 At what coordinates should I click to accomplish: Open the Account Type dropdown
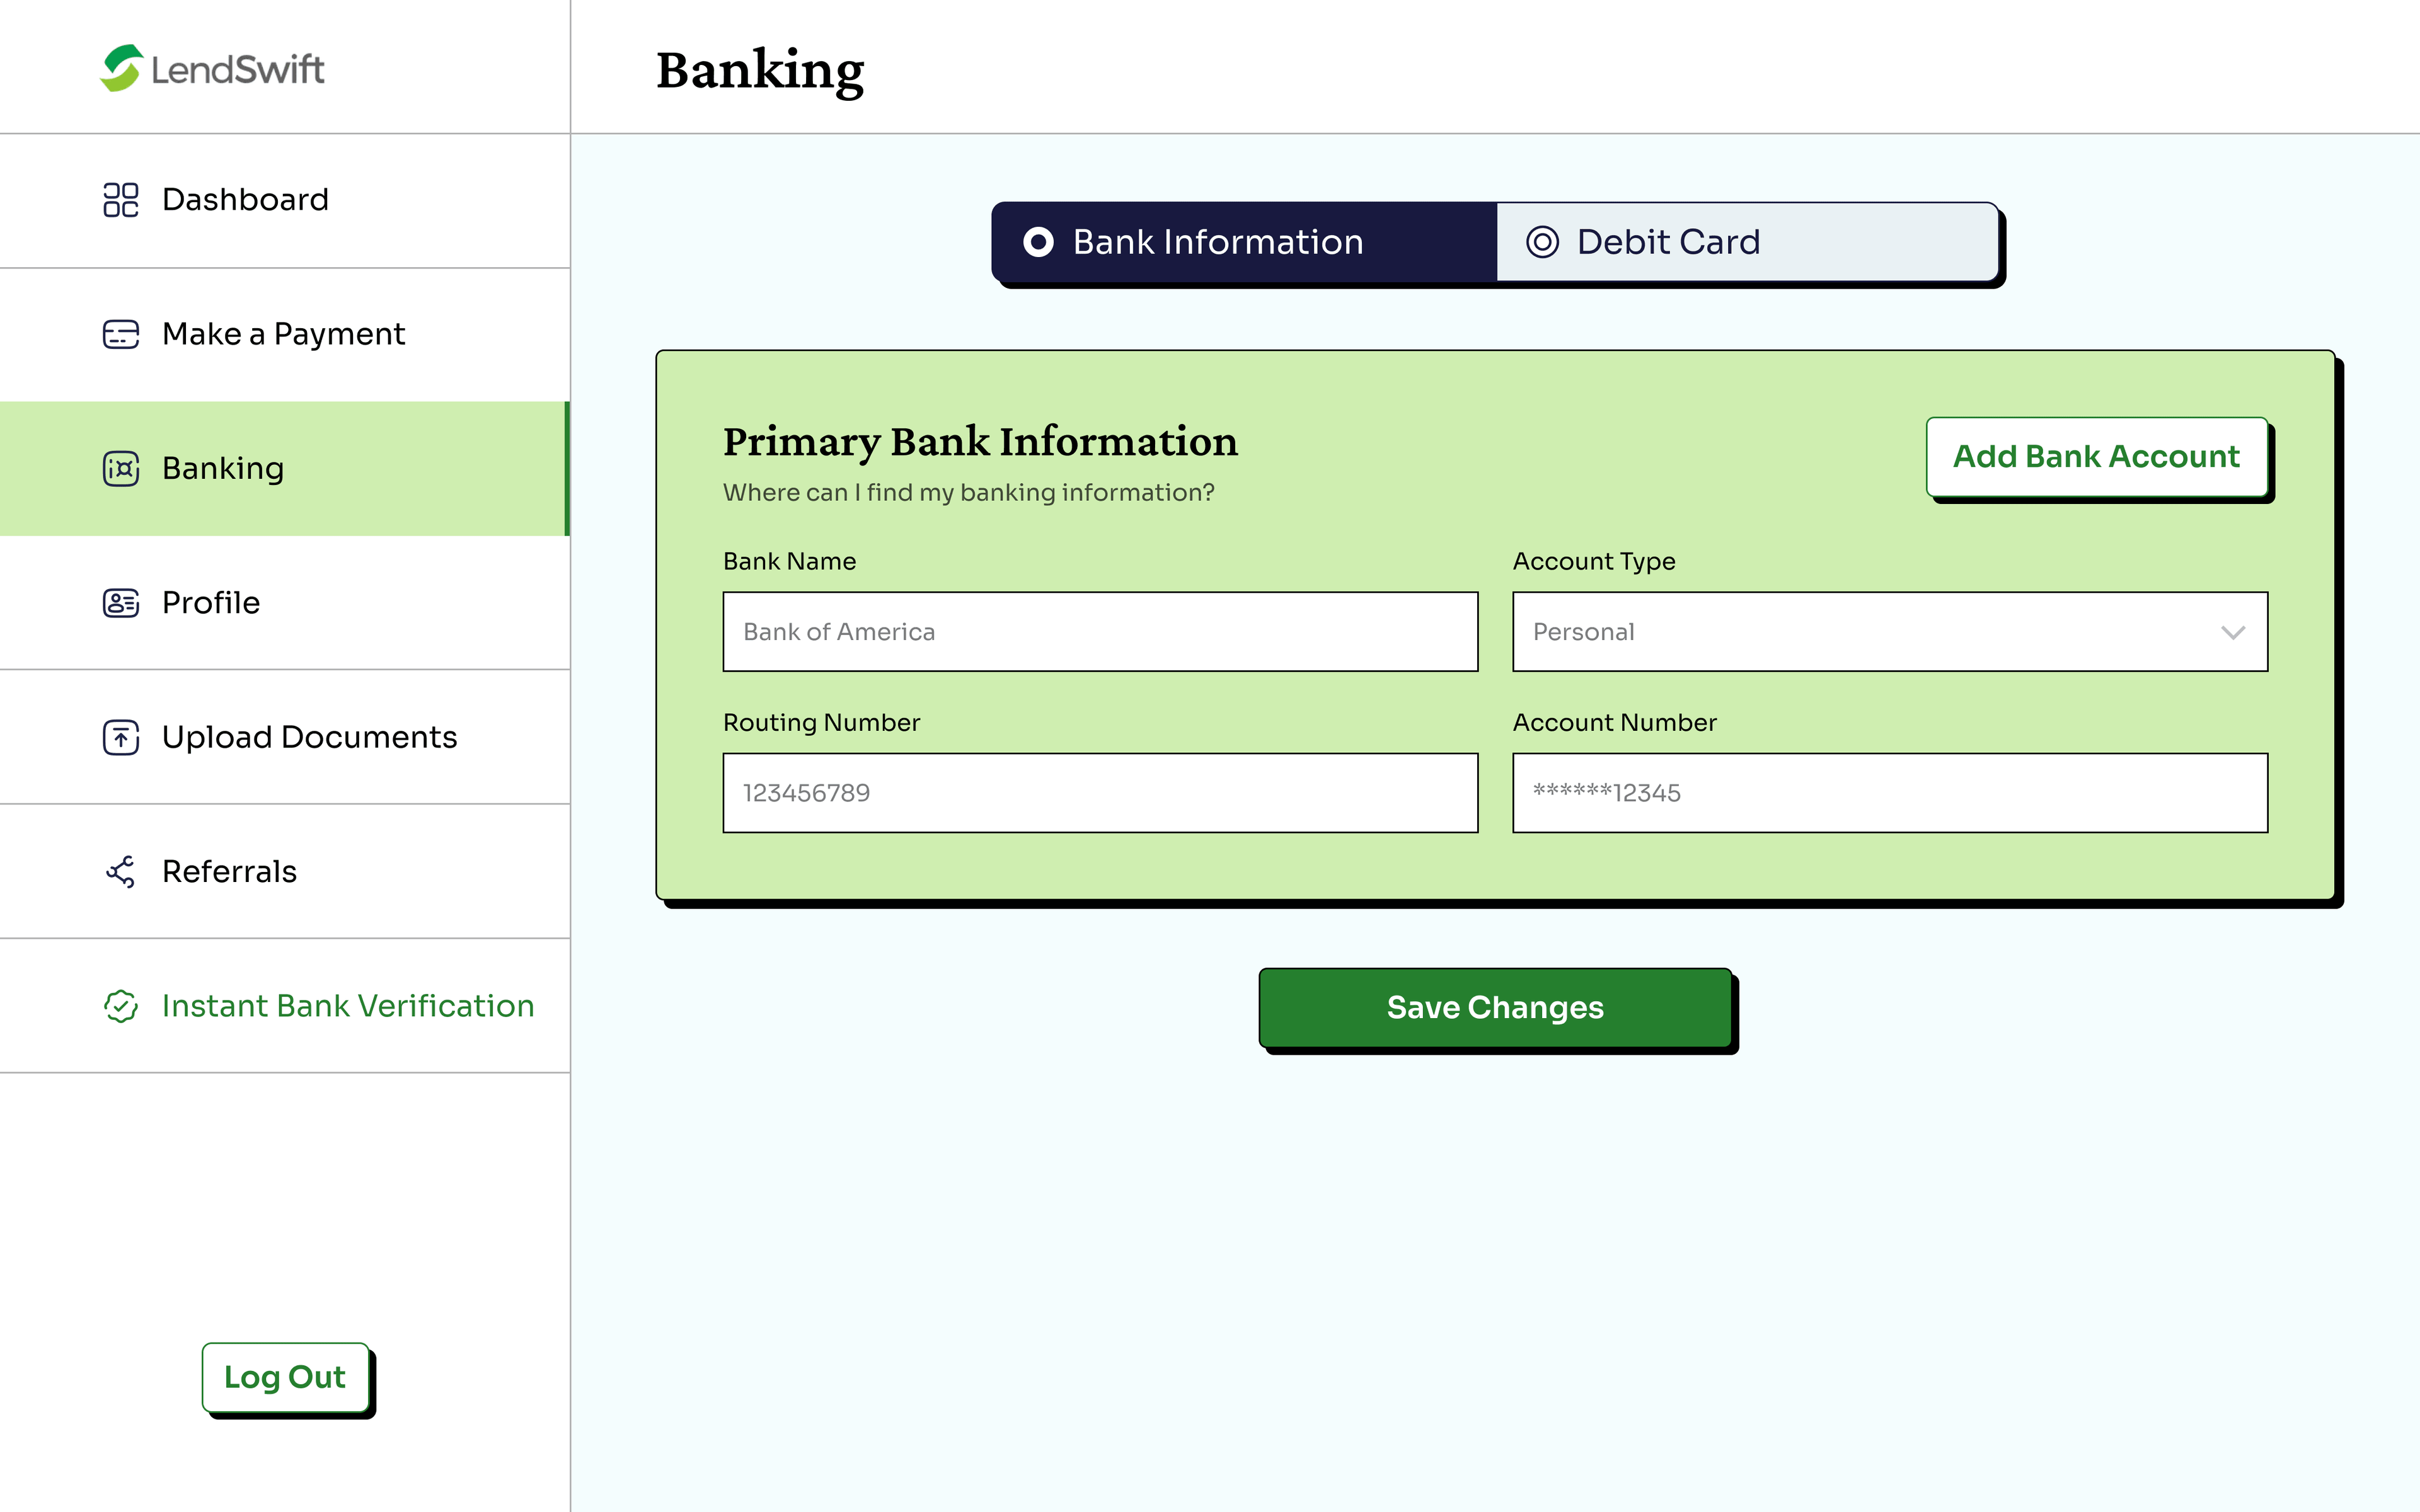1890,632
